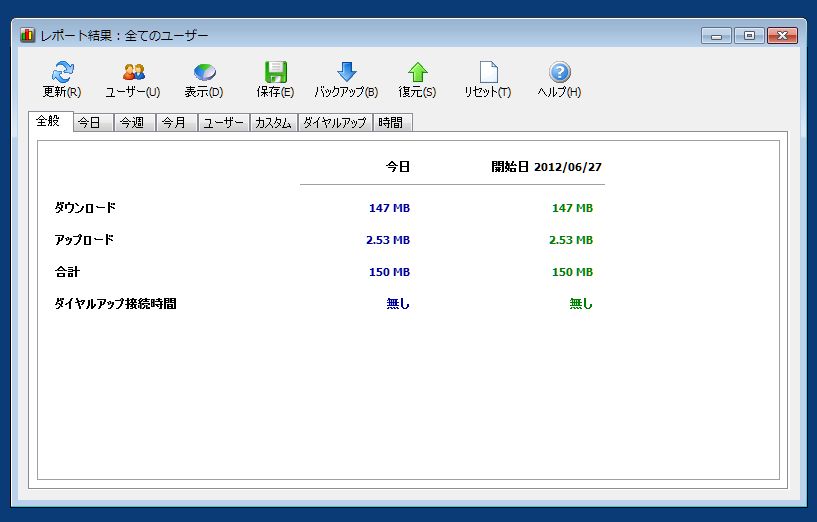Click the green 150 MB total value
The image size is (817, 522).
(572, 272)
